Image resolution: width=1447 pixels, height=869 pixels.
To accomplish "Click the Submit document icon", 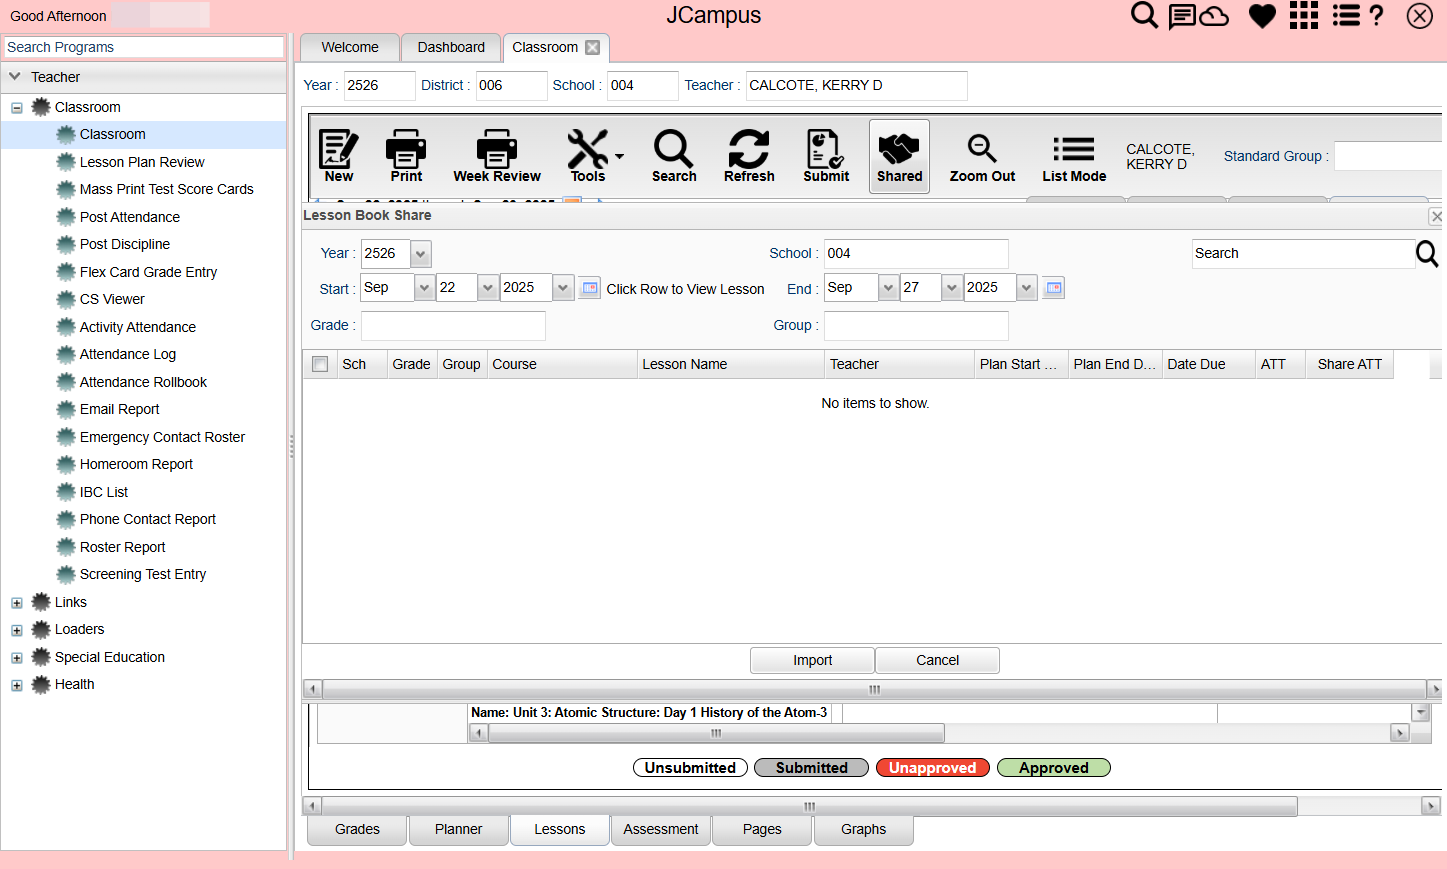I will [826, 156].
